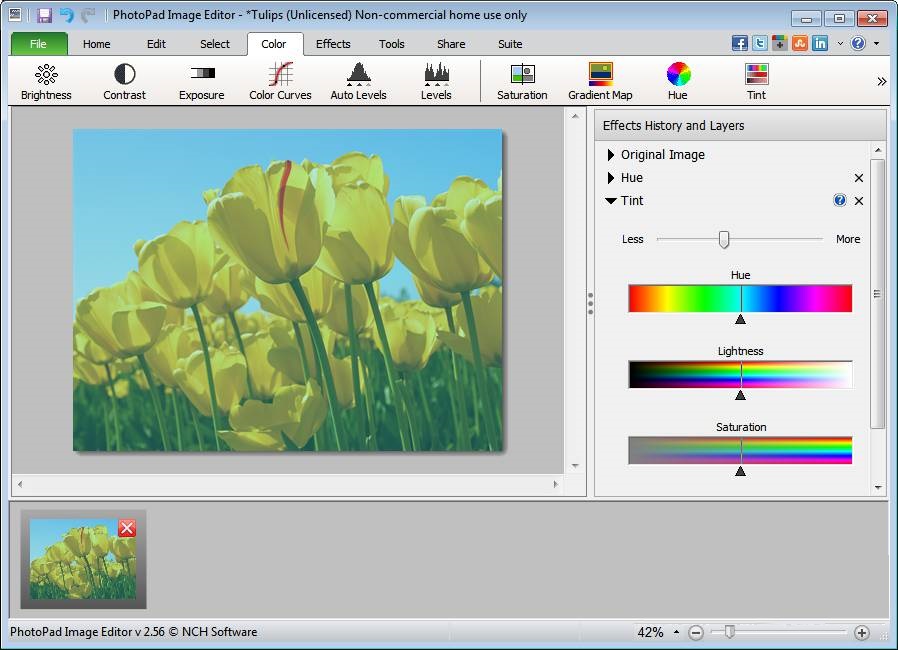Image resolution: width=898 pixels, height=650 pixels.
Task: Switch to the Effects tab
Action: coord(333,44)
